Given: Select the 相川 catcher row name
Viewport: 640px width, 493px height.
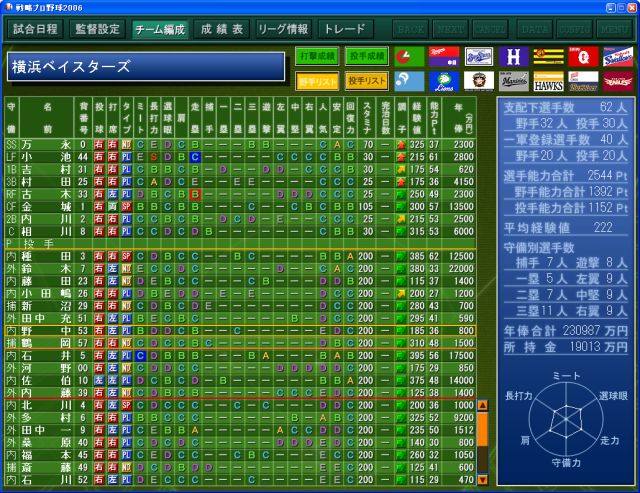Looking at the screenshot, I should pos(47,231).
